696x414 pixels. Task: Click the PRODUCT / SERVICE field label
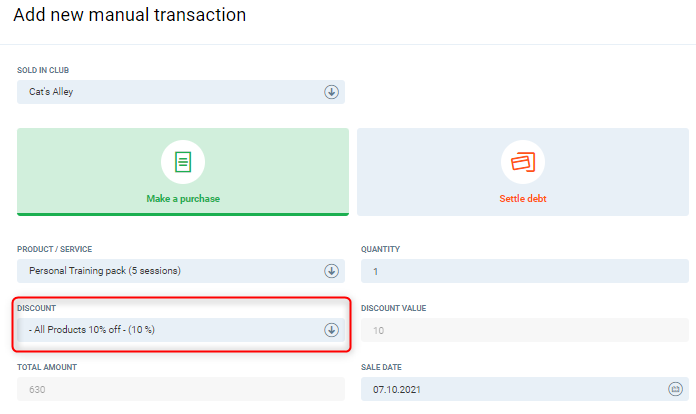coord(55,249)
